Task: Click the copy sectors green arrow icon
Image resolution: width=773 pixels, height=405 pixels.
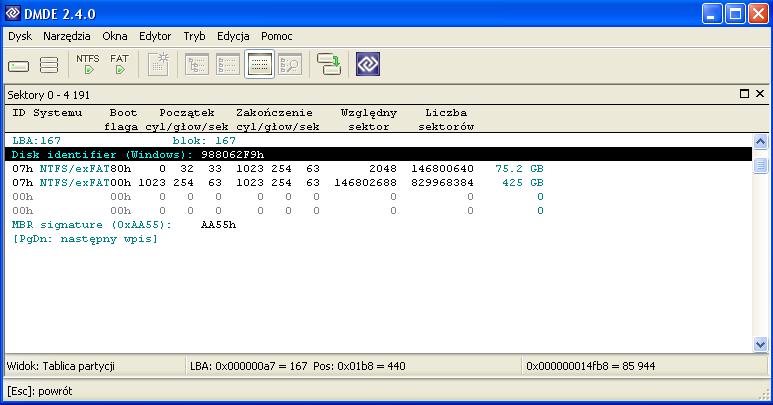Action: [x=329, y=65]
